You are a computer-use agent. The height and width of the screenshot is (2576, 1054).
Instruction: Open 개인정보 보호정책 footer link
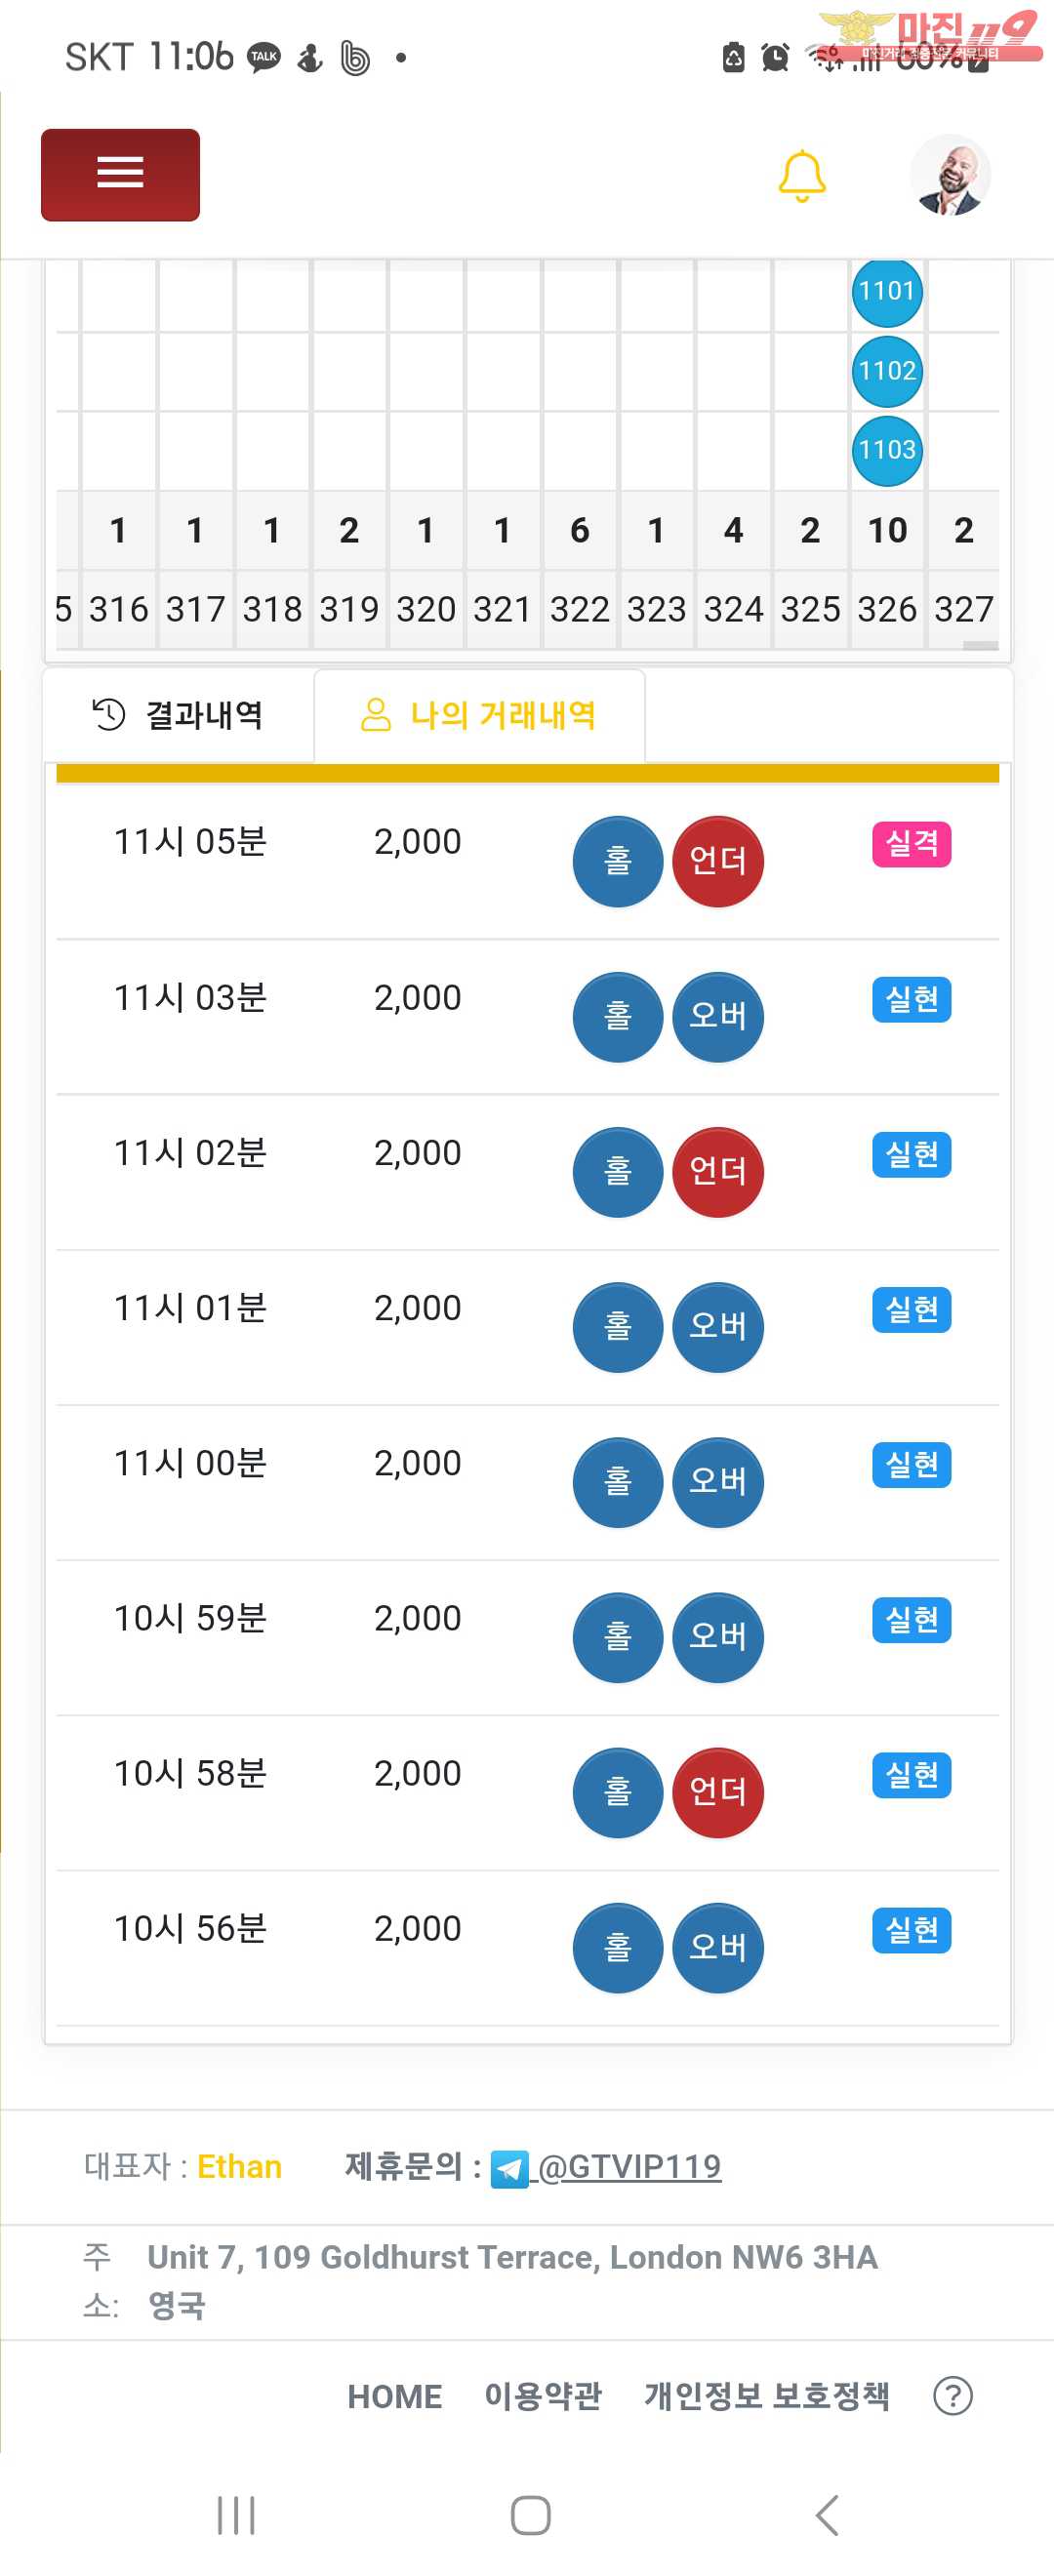tap(767, 2396)
